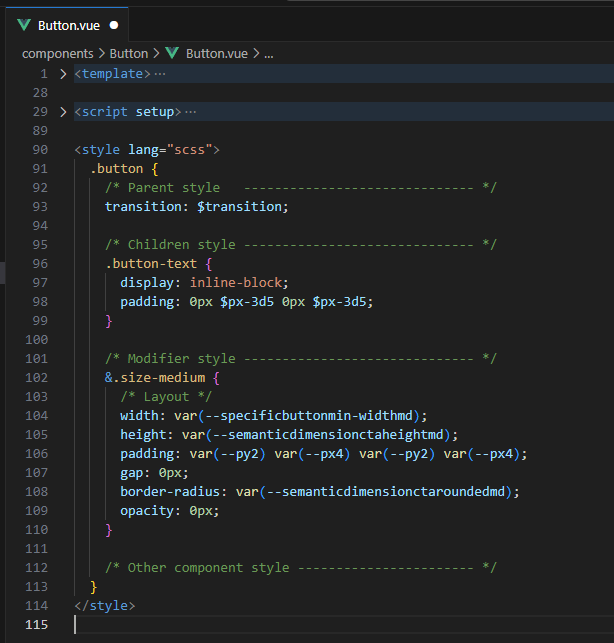
Task: Open the components breadcrumb segment
Action: coord(57,54)
